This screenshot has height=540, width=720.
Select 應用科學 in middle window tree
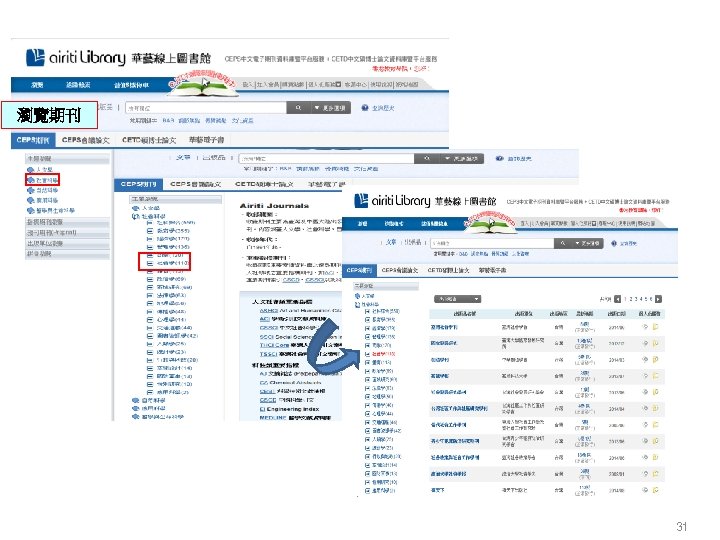(x=153, y=408)
